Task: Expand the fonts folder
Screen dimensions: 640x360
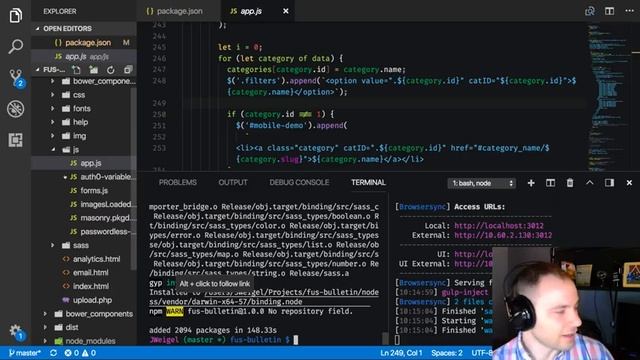Action: [82, 109]
